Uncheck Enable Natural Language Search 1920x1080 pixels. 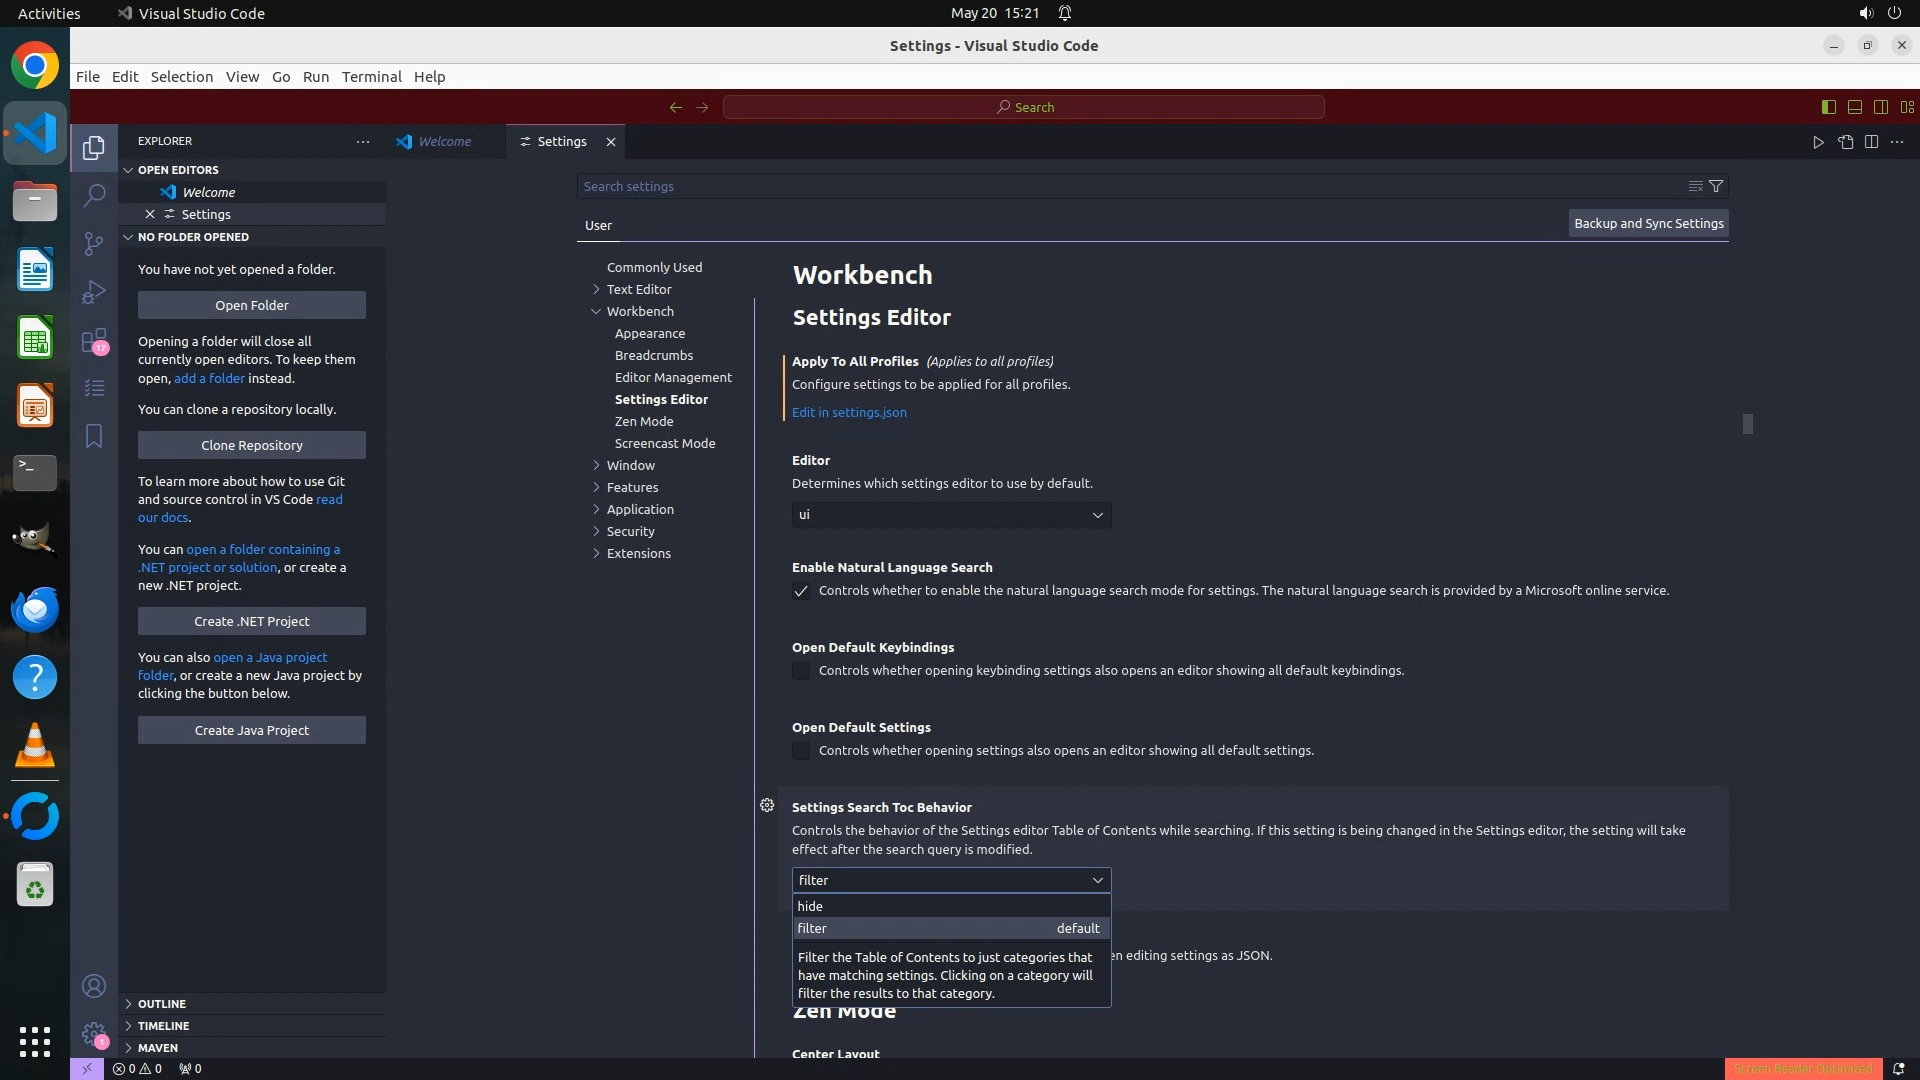[x=801, y=591]
